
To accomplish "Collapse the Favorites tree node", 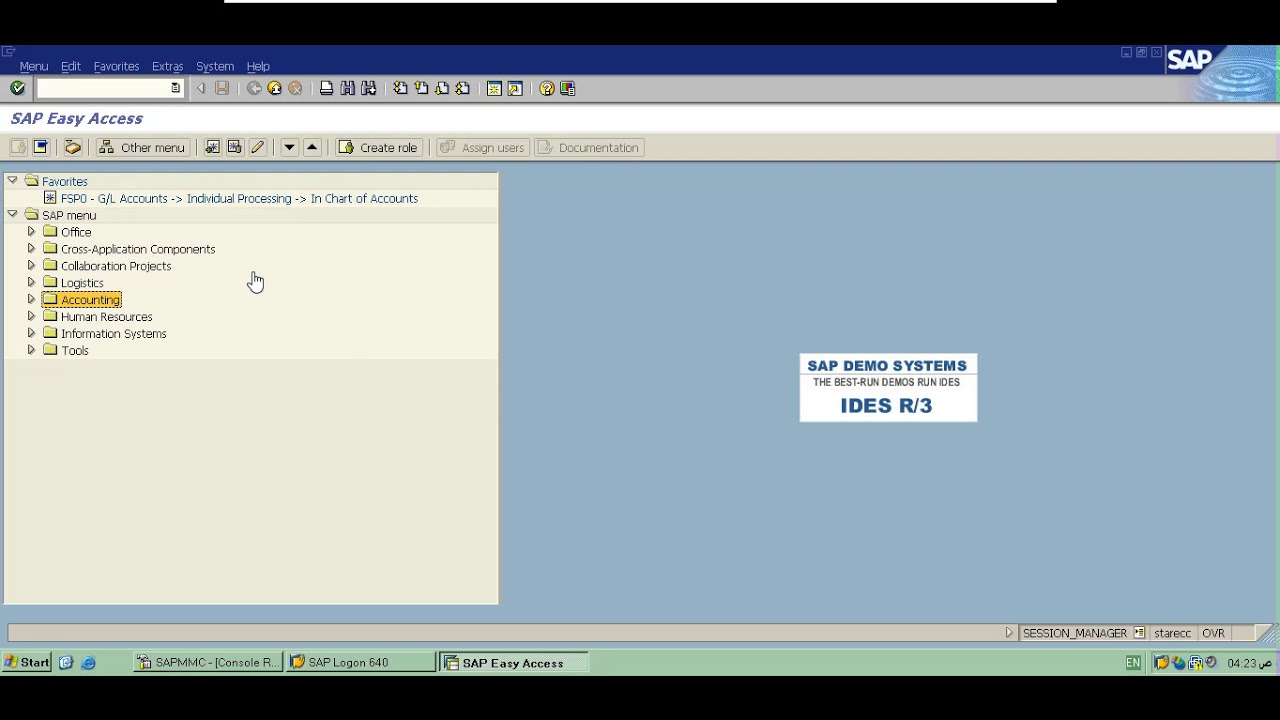I will tap(12, 181).
